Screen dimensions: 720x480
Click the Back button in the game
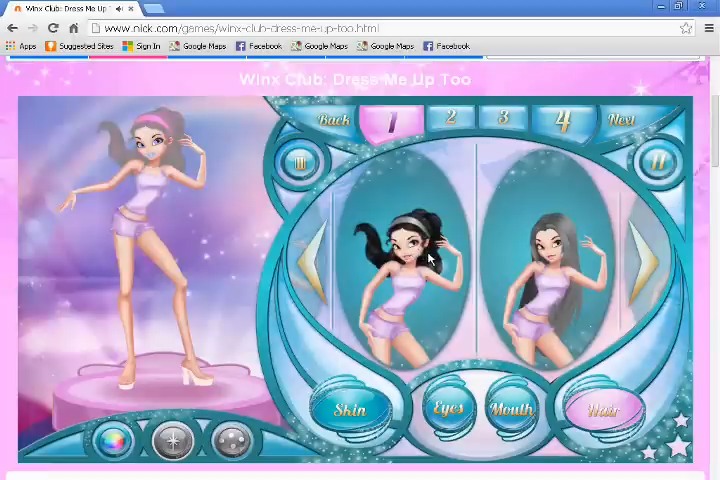click(x=334, y=120)
